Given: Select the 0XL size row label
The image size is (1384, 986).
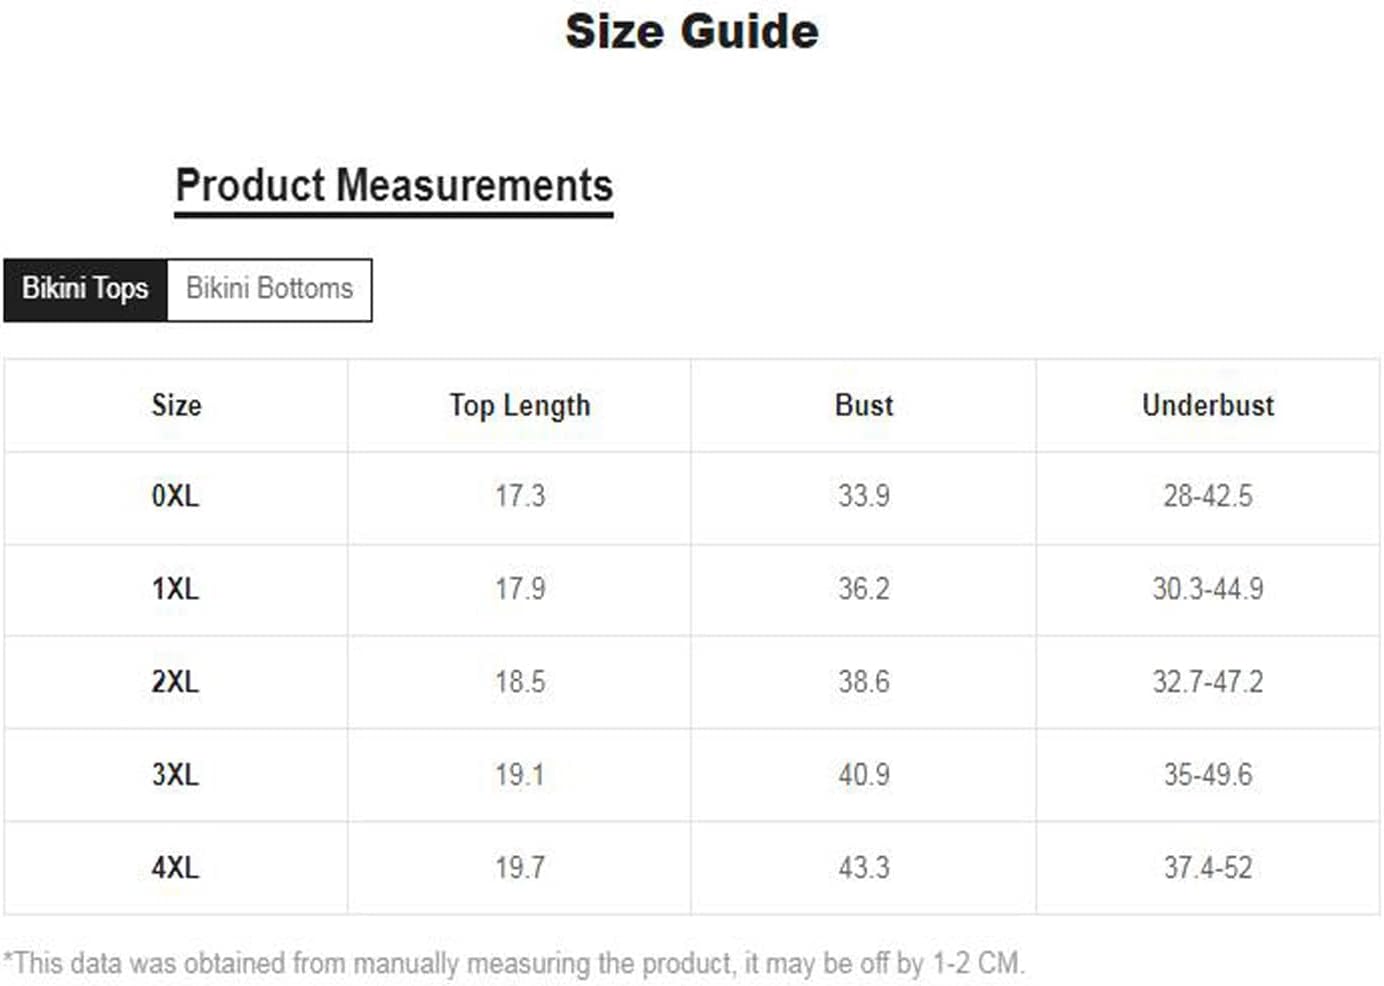Looking at the screenshot, I should click(176, 497).
